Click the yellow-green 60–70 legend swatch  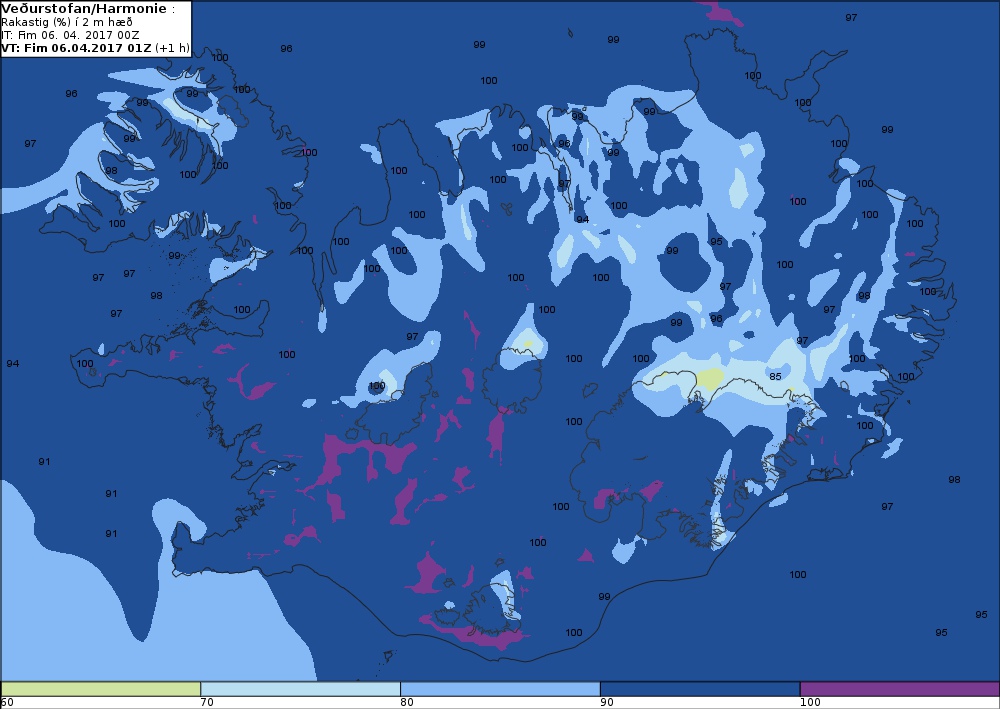[x=101, y=689]
